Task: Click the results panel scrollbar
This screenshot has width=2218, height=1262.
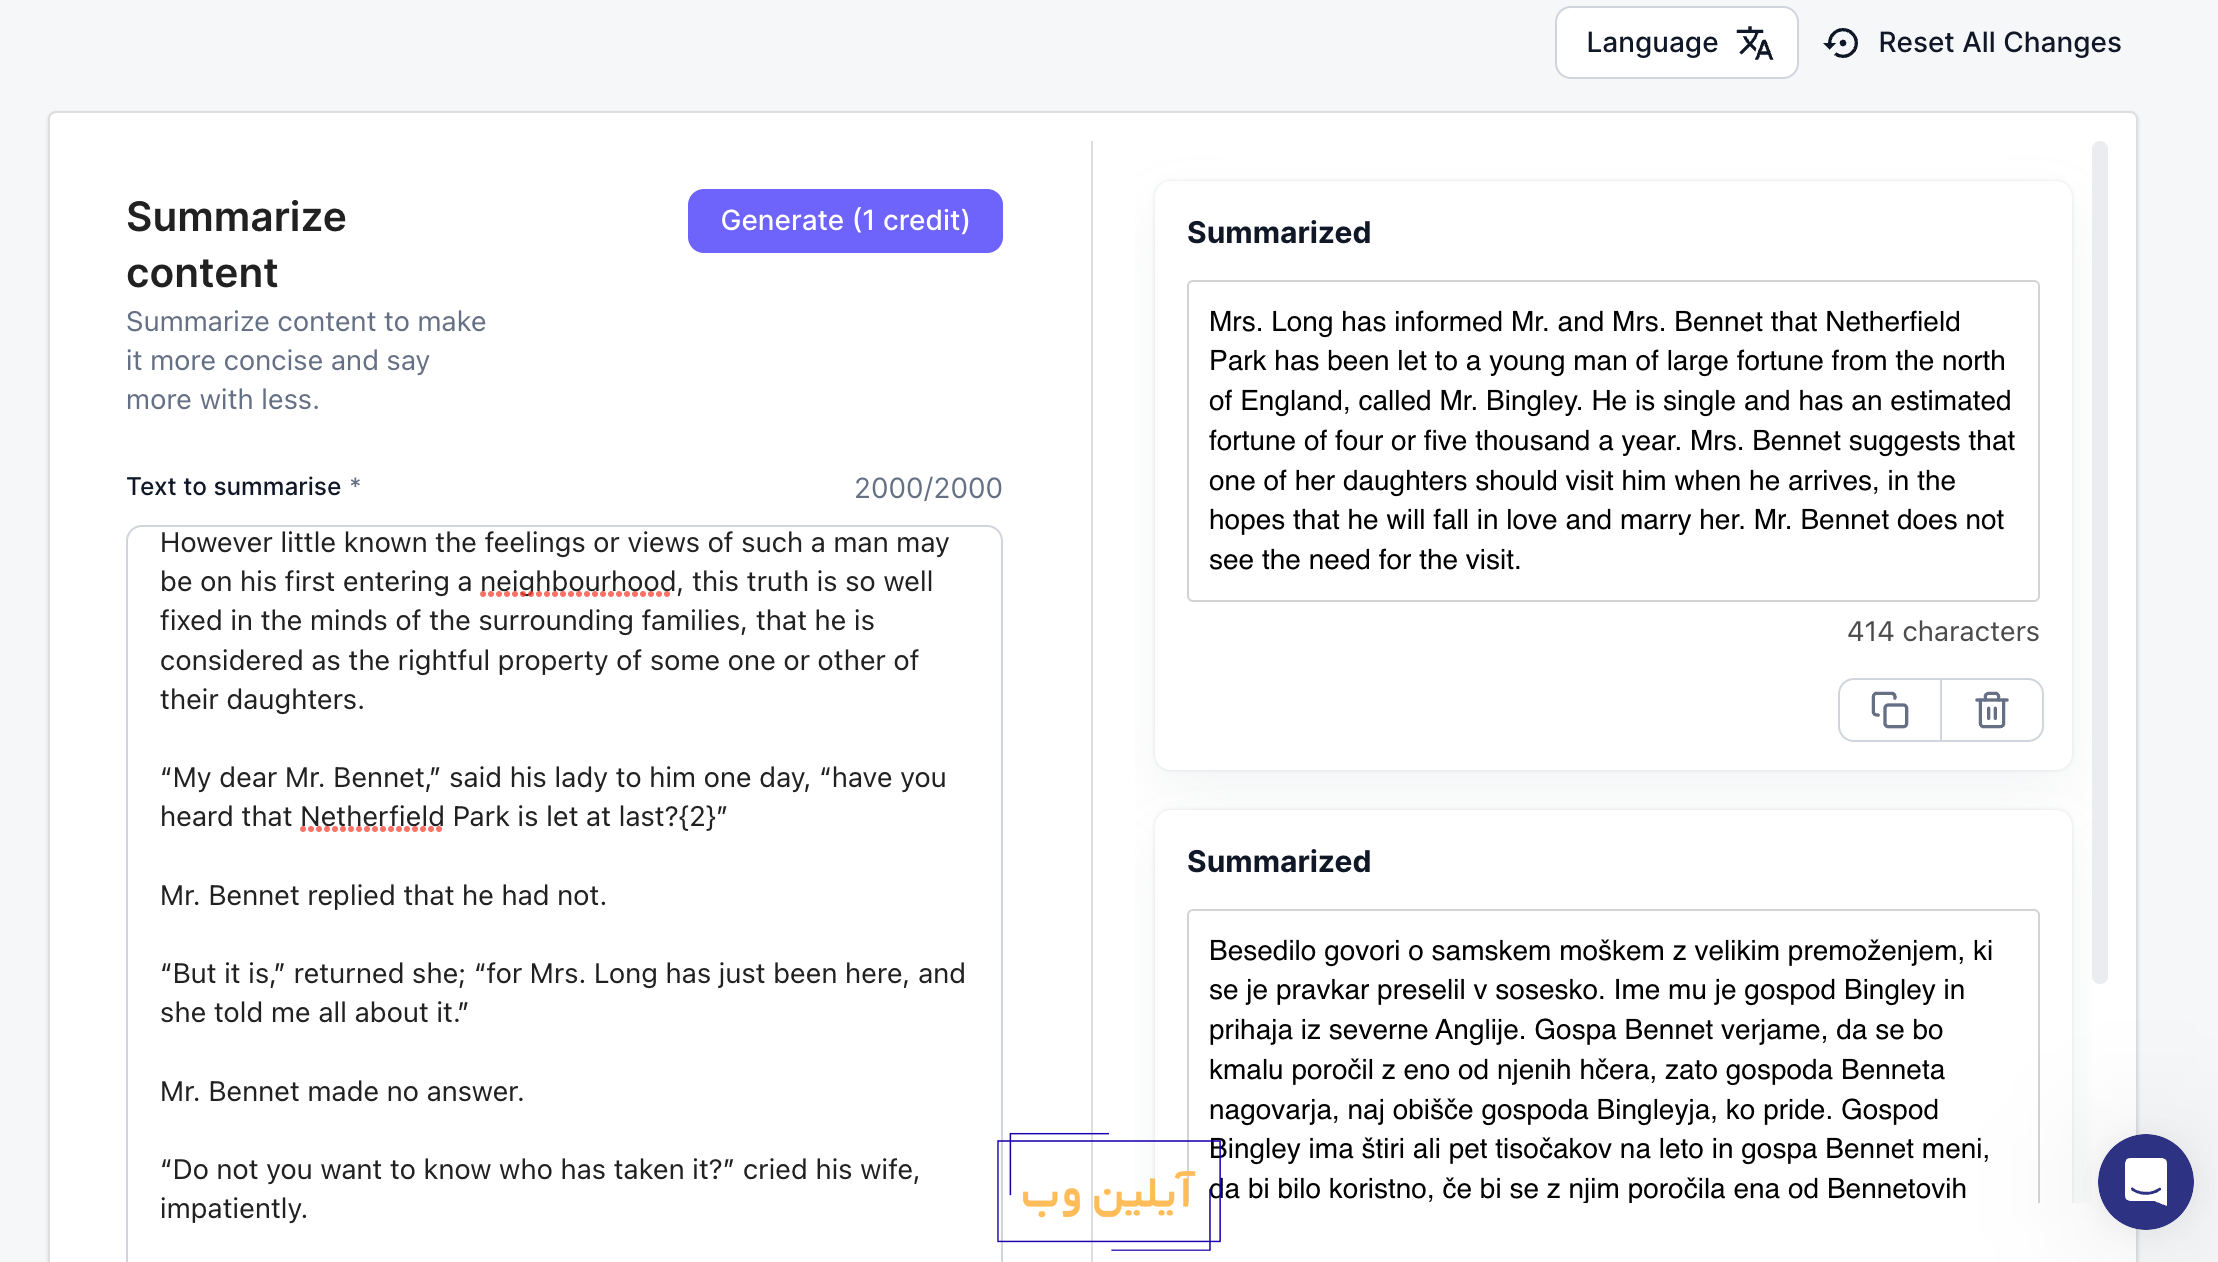Action: (x=2099, y=562)
